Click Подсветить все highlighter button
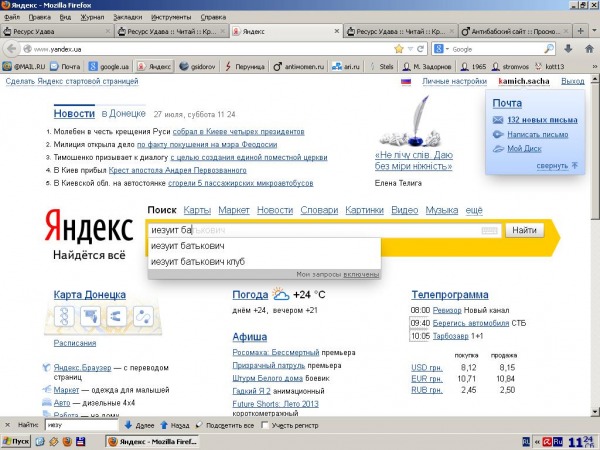This screenshot has width=600, height=450. (225, 425)
